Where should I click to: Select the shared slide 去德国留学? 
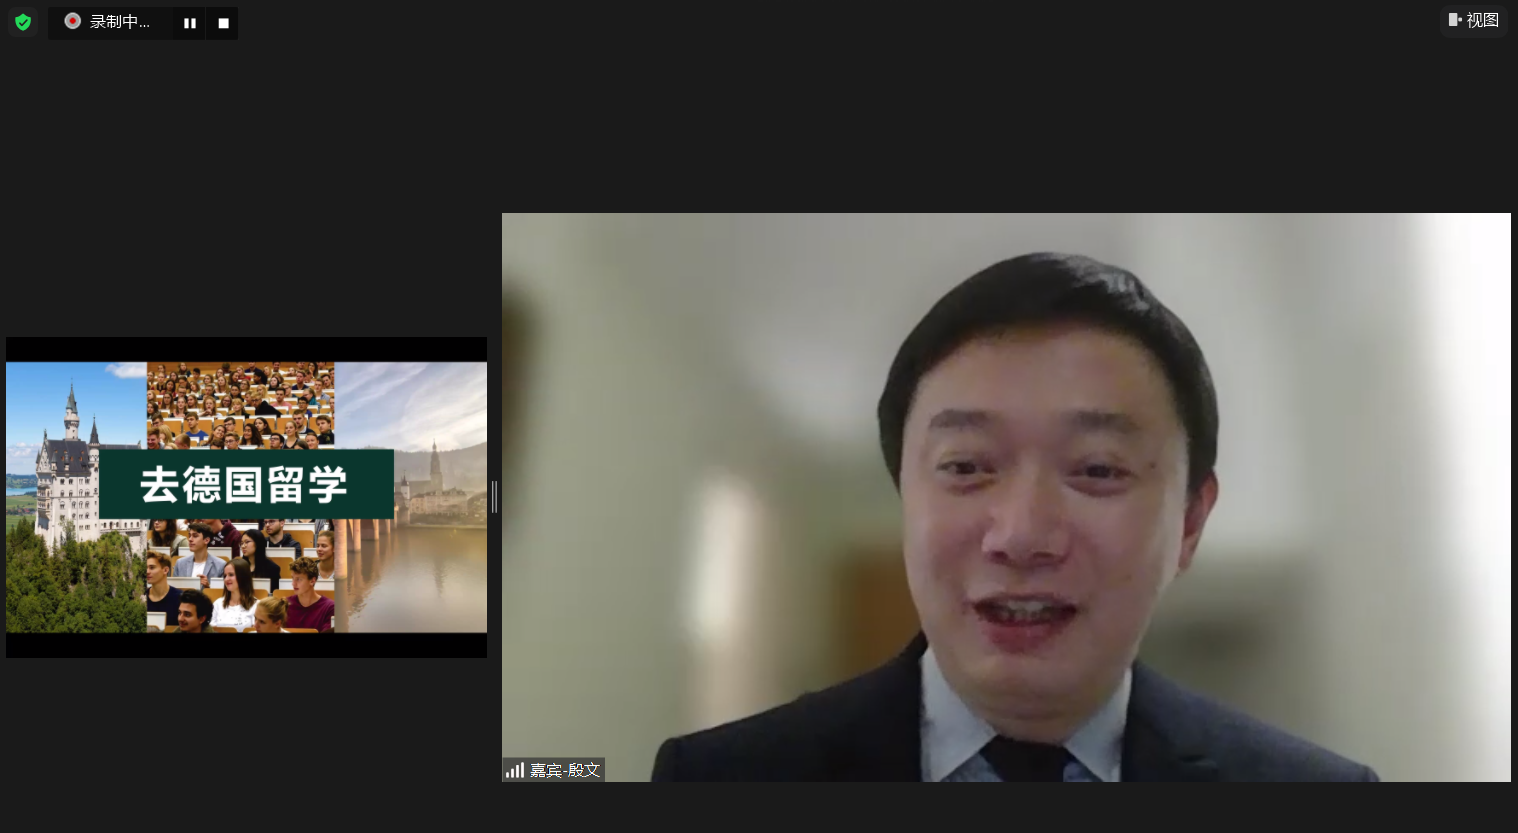tap(246, 497)
